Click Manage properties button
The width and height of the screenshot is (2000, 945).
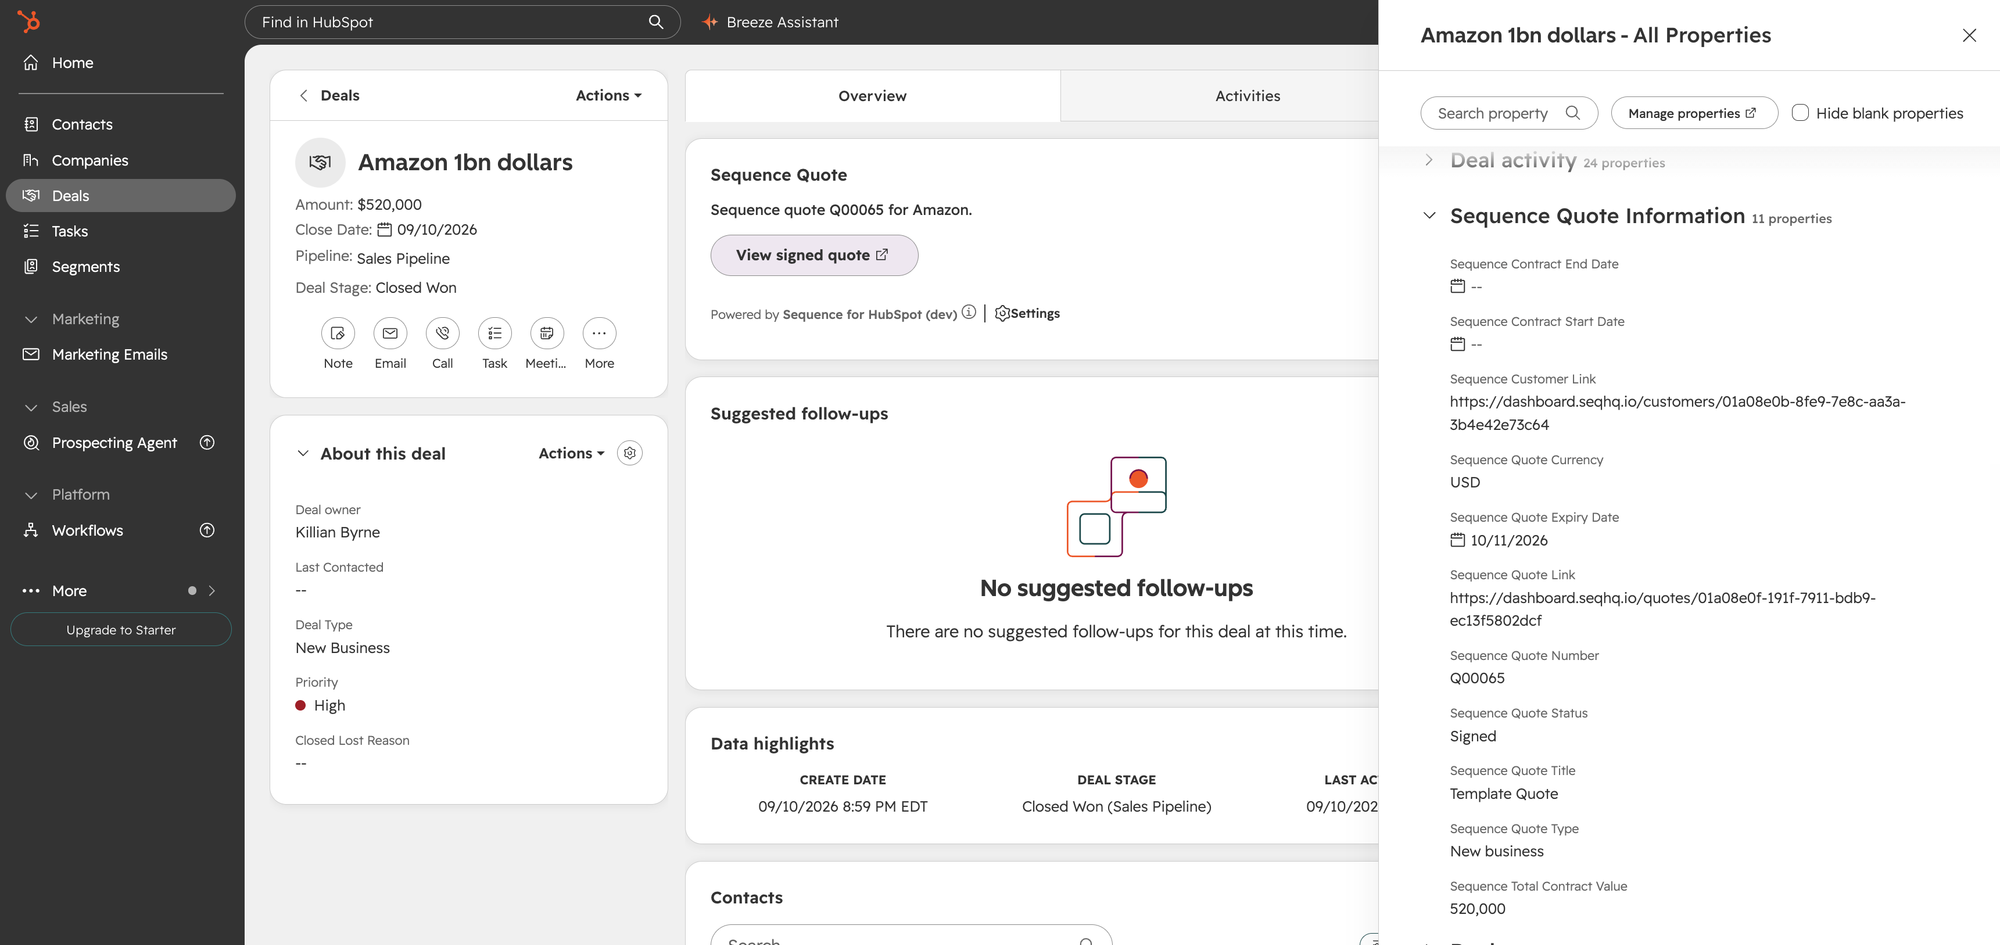pyautogui.click(x=1694, y=113)
